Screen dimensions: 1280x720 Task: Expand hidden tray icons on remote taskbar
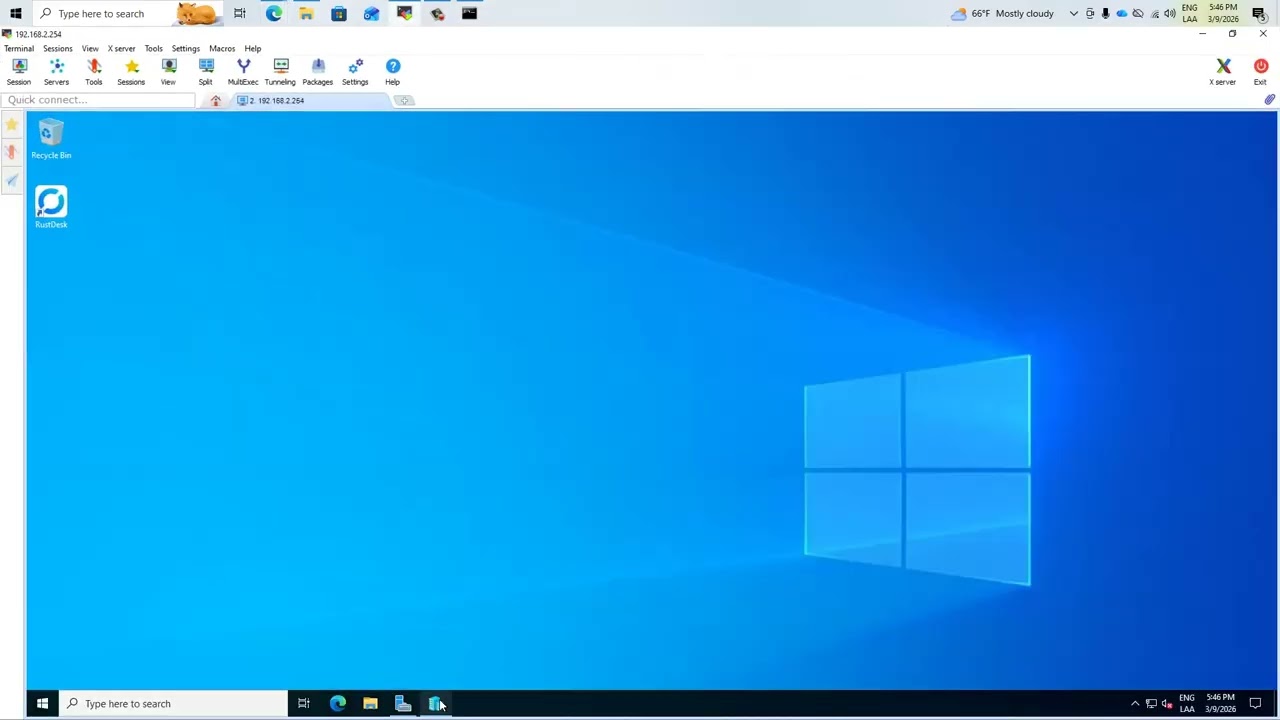(1135, 704)
